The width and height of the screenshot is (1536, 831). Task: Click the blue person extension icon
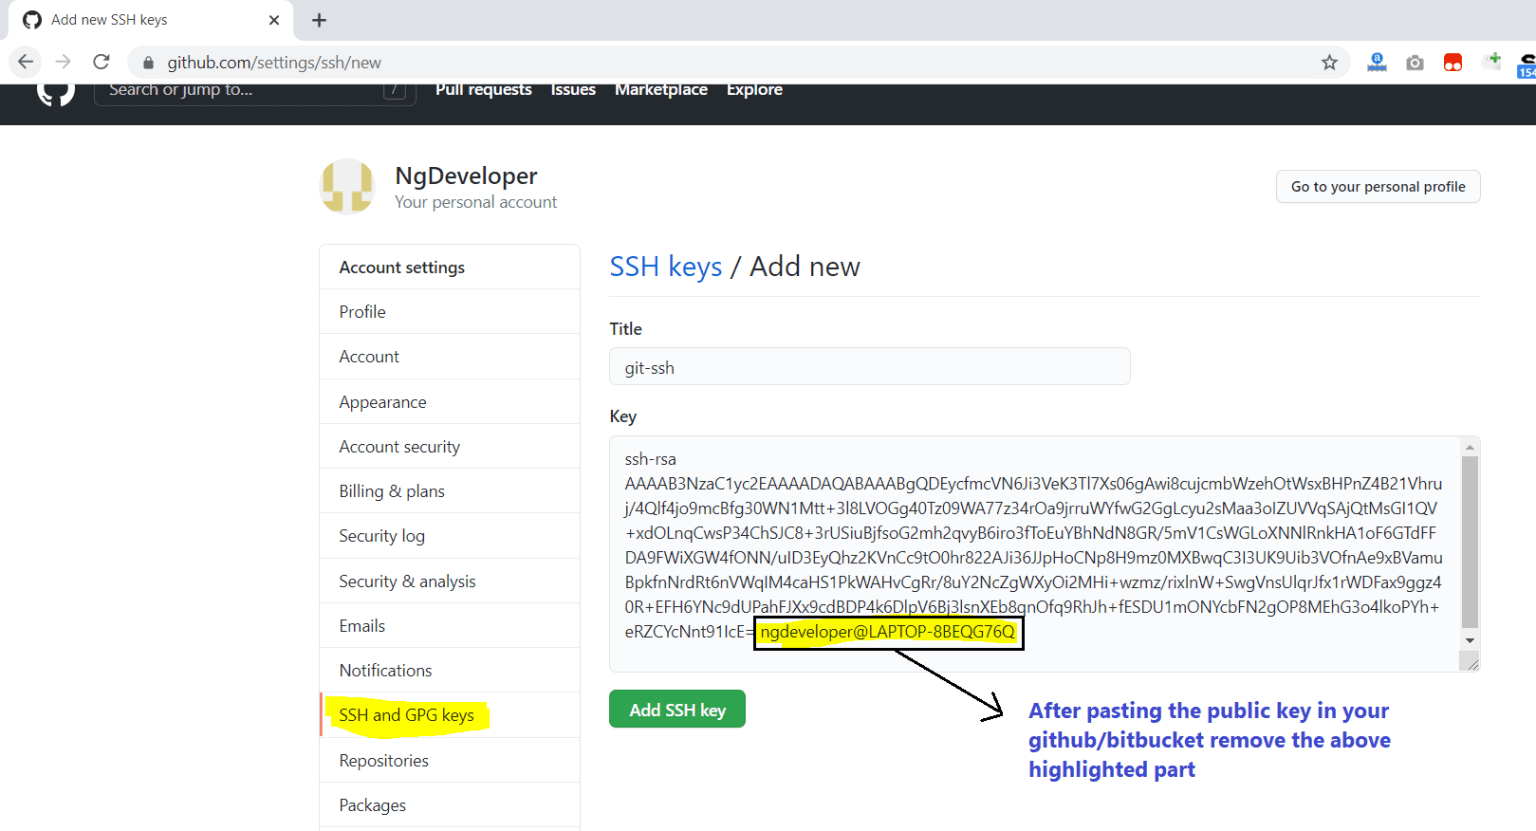1377,63
